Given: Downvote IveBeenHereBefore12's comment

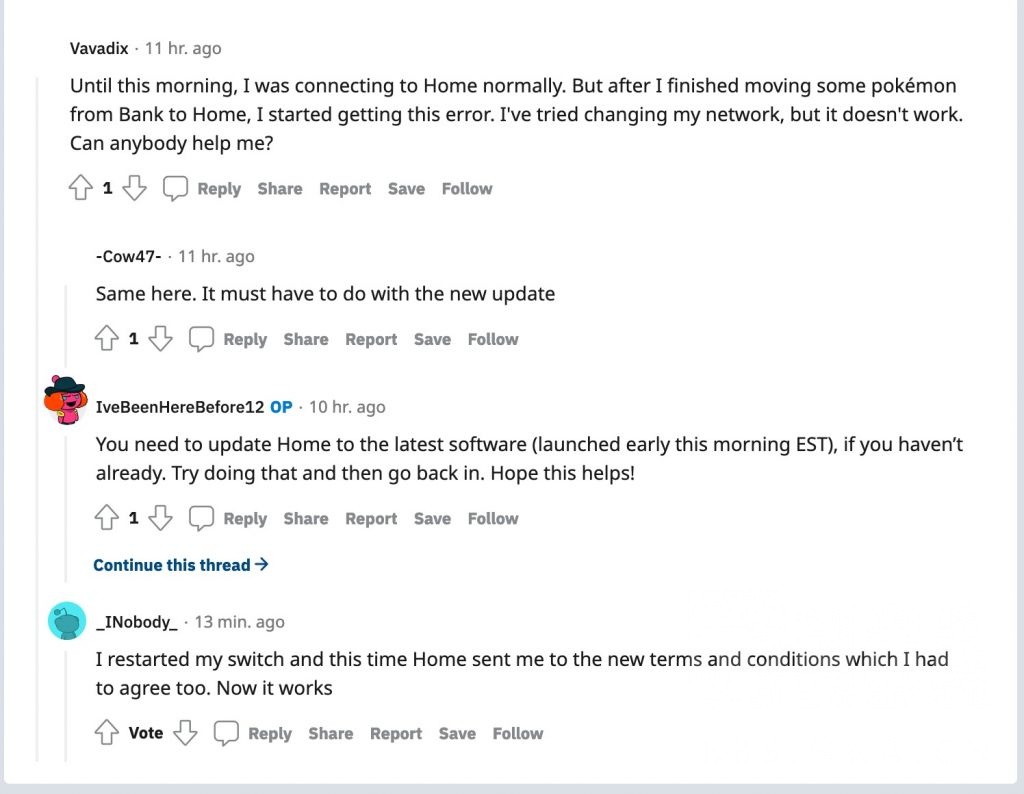Looking at the screenshot, I should click(x=161, y=519).
